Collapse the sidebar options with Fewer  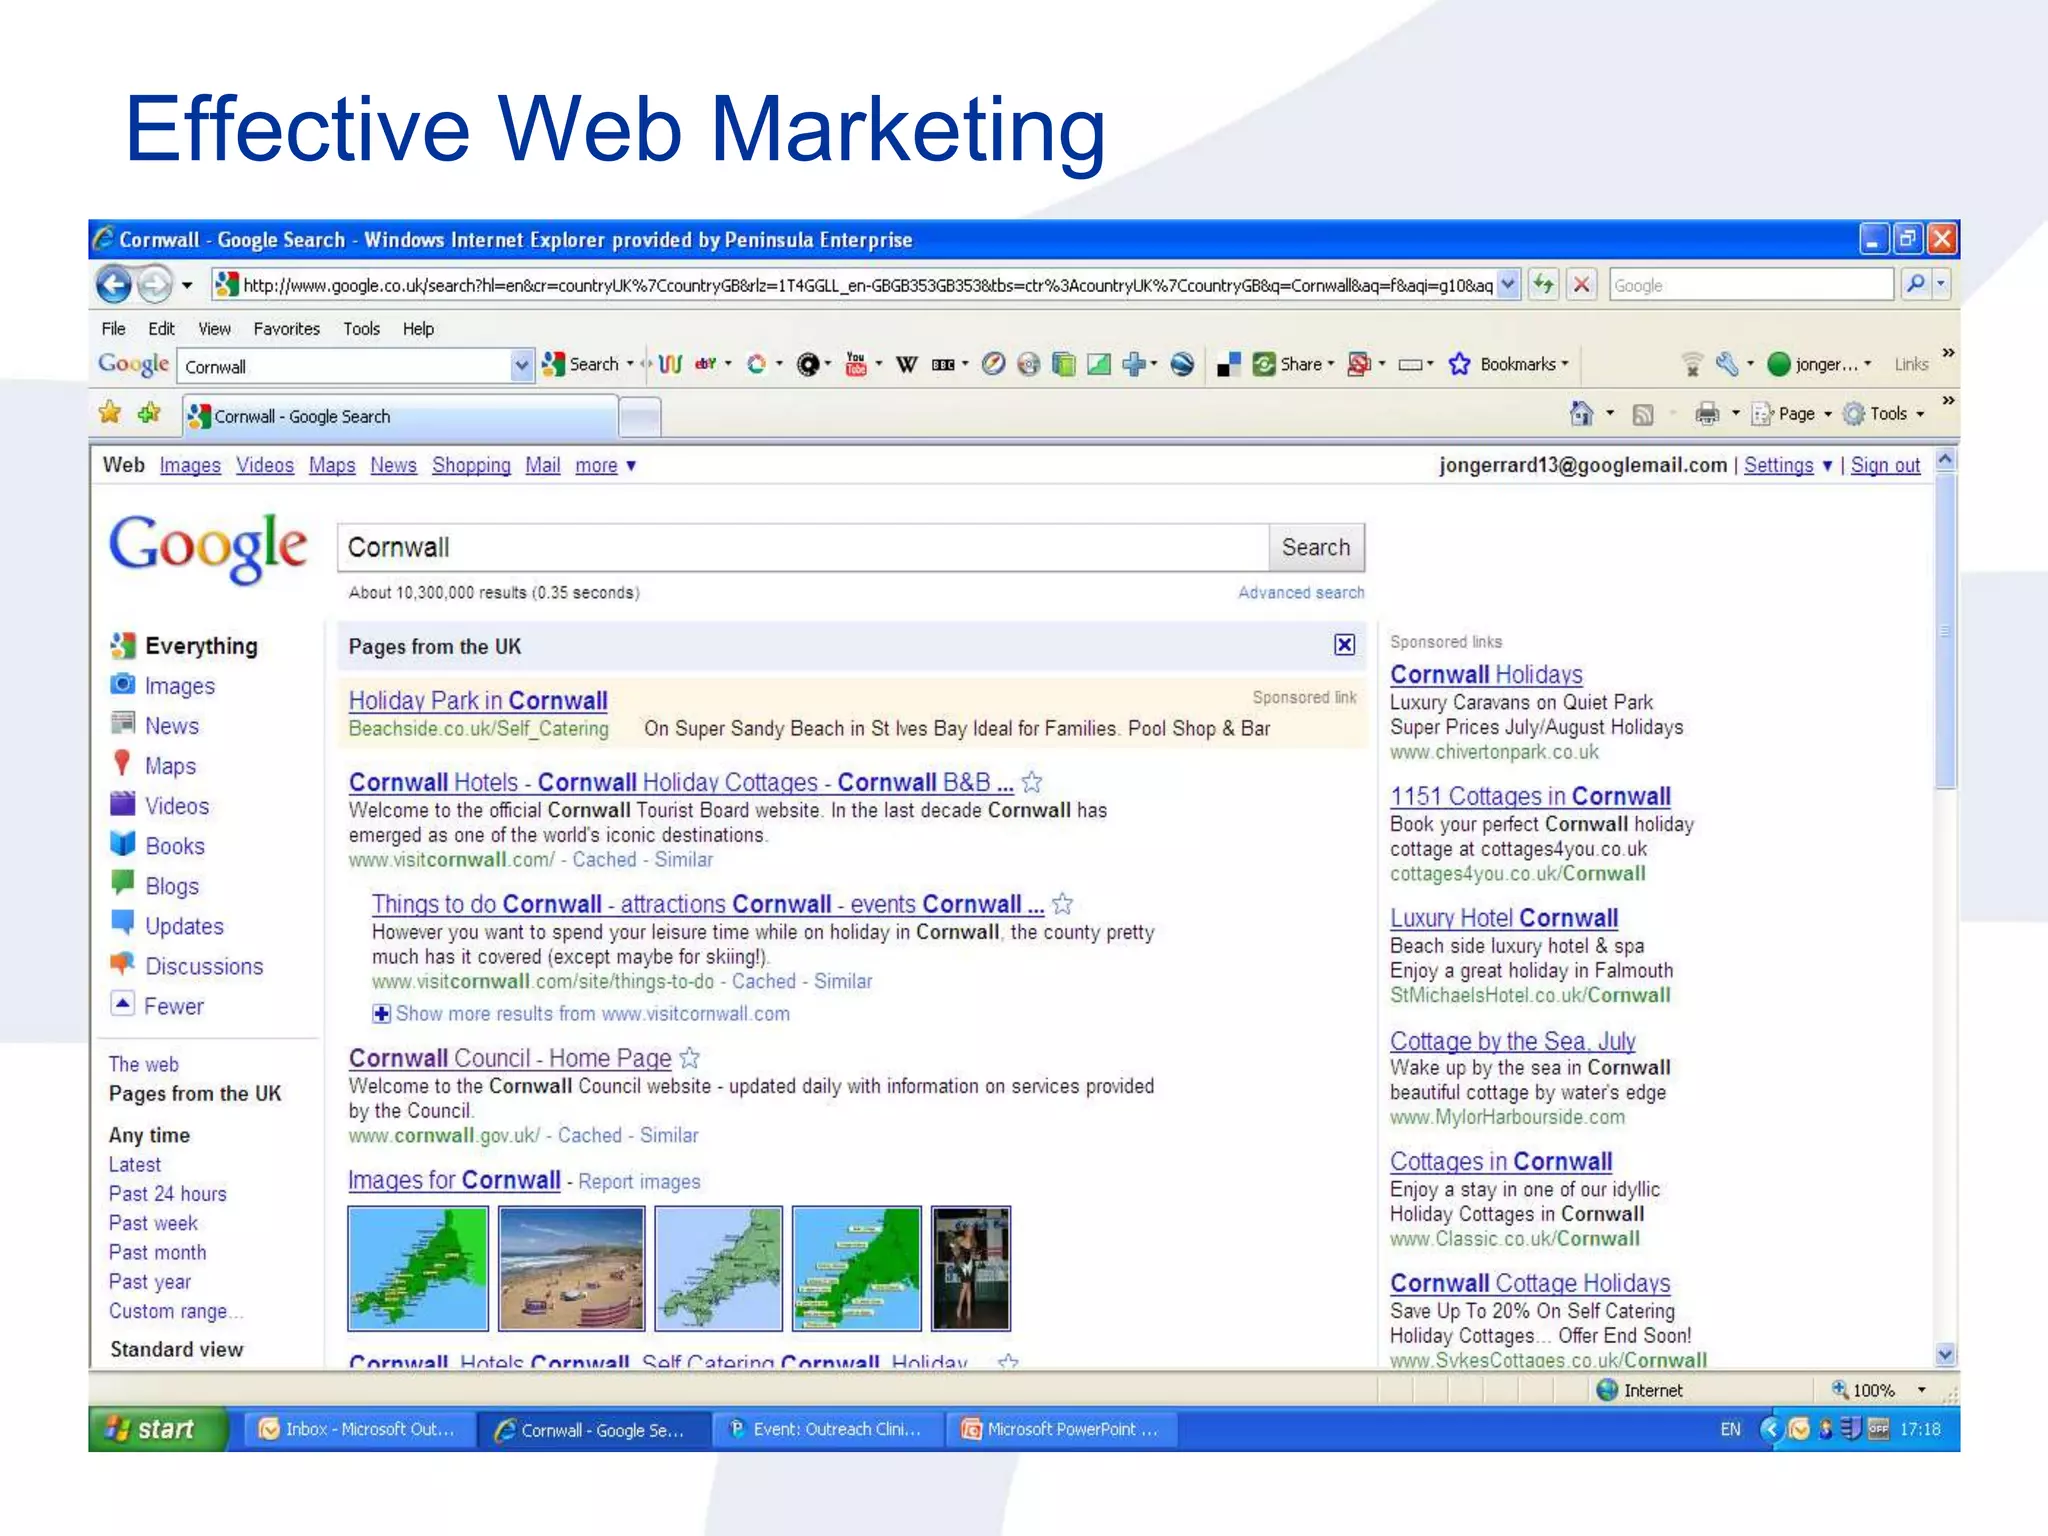pyautogui.click(x=173, y=1006)
